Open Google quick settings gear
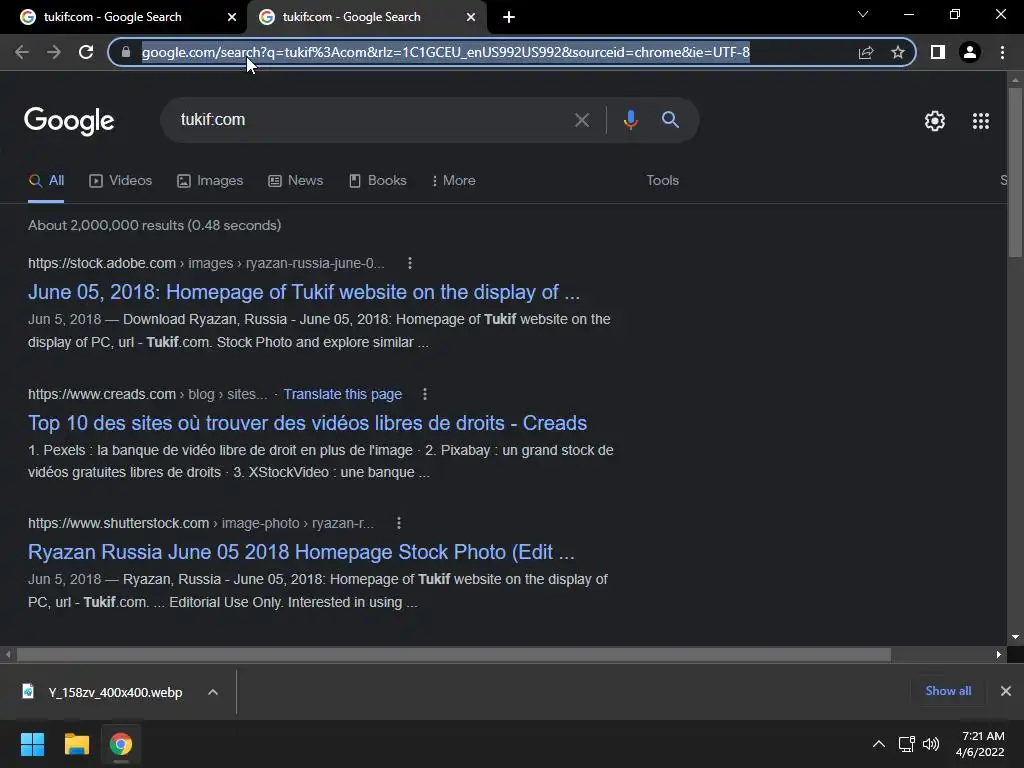The width and height of the screenshot is (1024, 768). (x=935, y=121)
